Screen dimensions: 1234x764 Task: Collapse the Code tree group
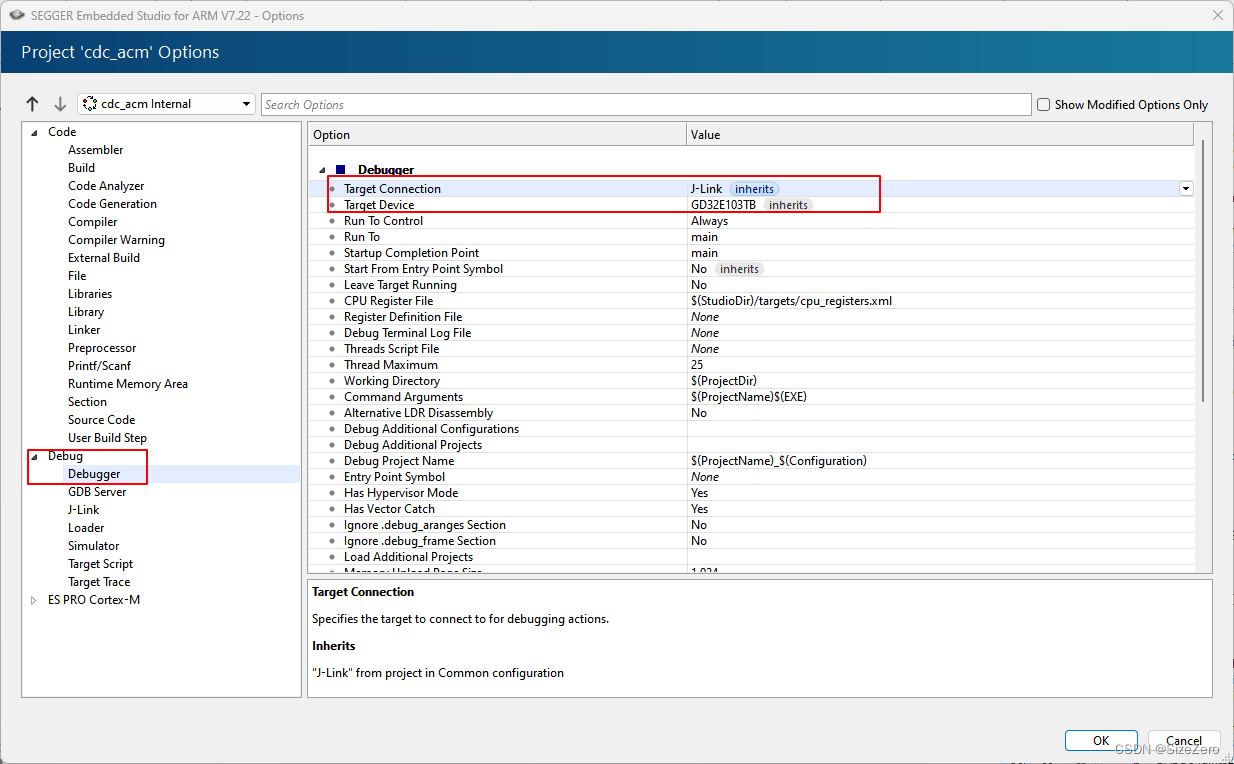(x=36, y=132)
